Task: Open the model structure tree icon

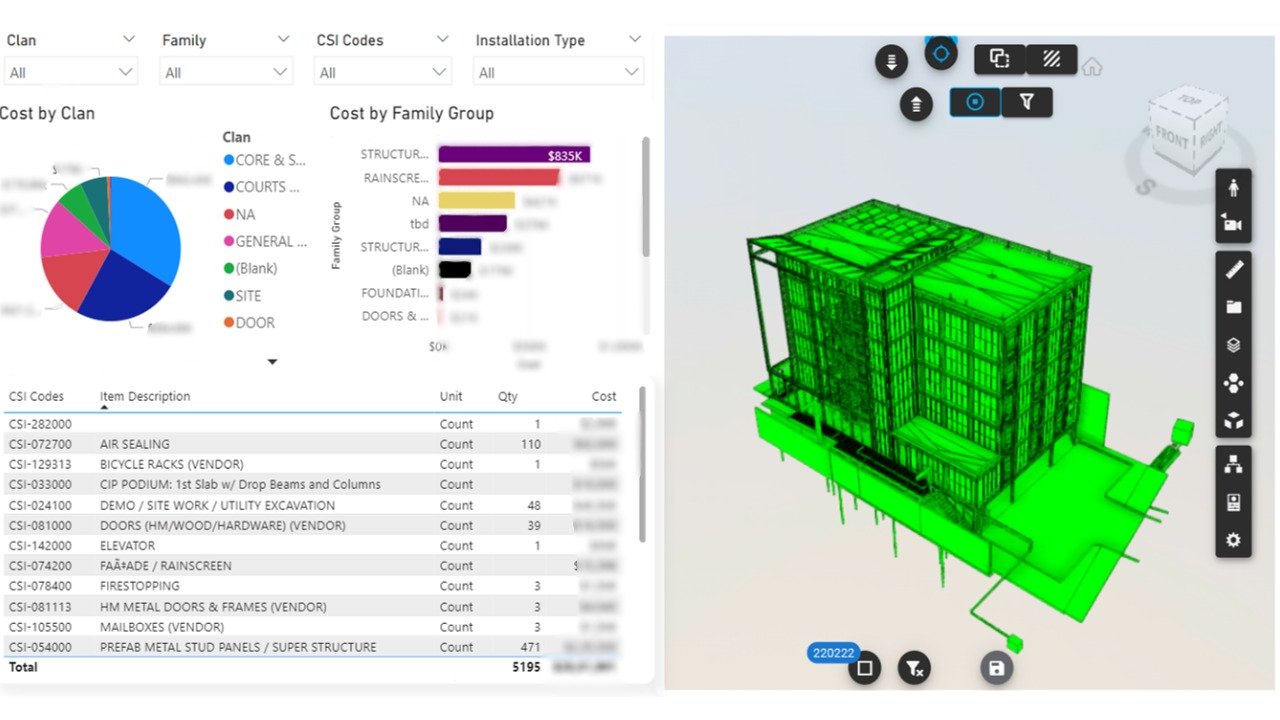Action: 1233,464
